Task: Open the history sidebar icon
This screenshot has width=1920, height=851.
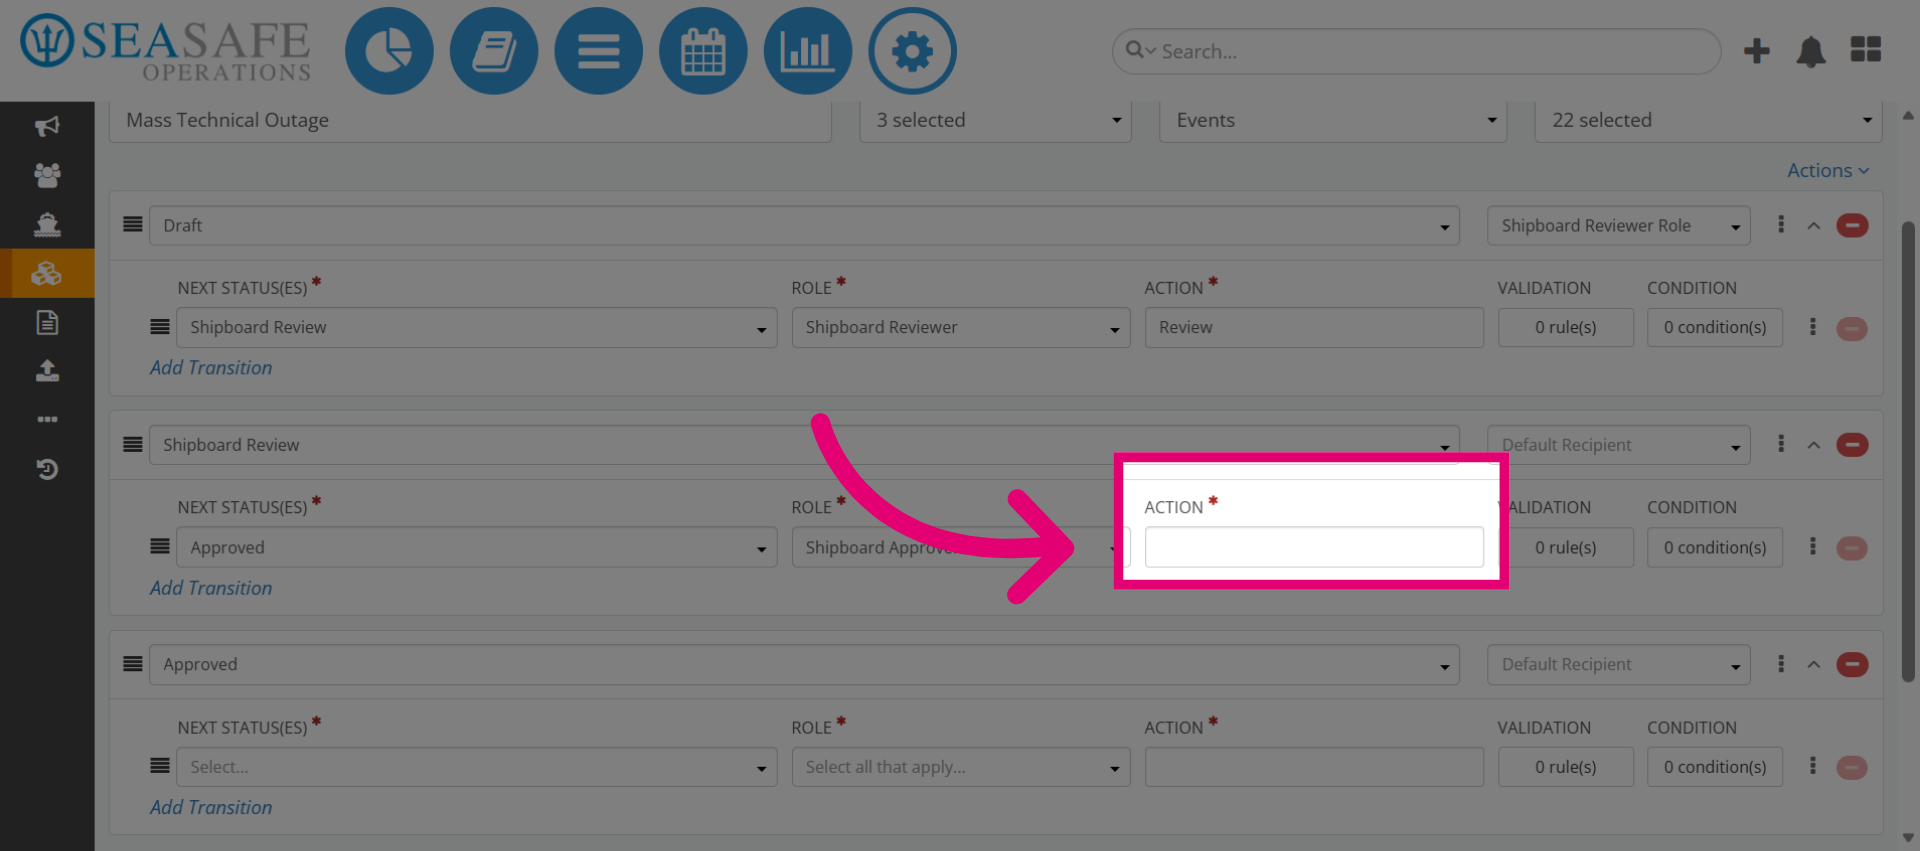Action: [47, 469]
